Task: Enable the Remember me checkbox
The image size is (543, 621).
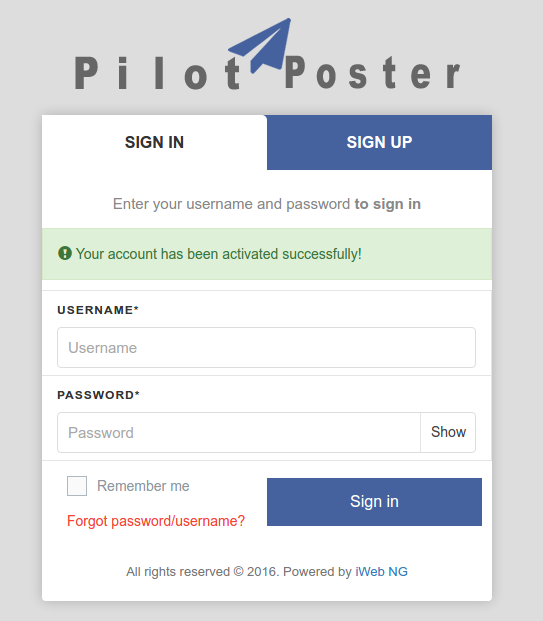Action: coord(77,486)
